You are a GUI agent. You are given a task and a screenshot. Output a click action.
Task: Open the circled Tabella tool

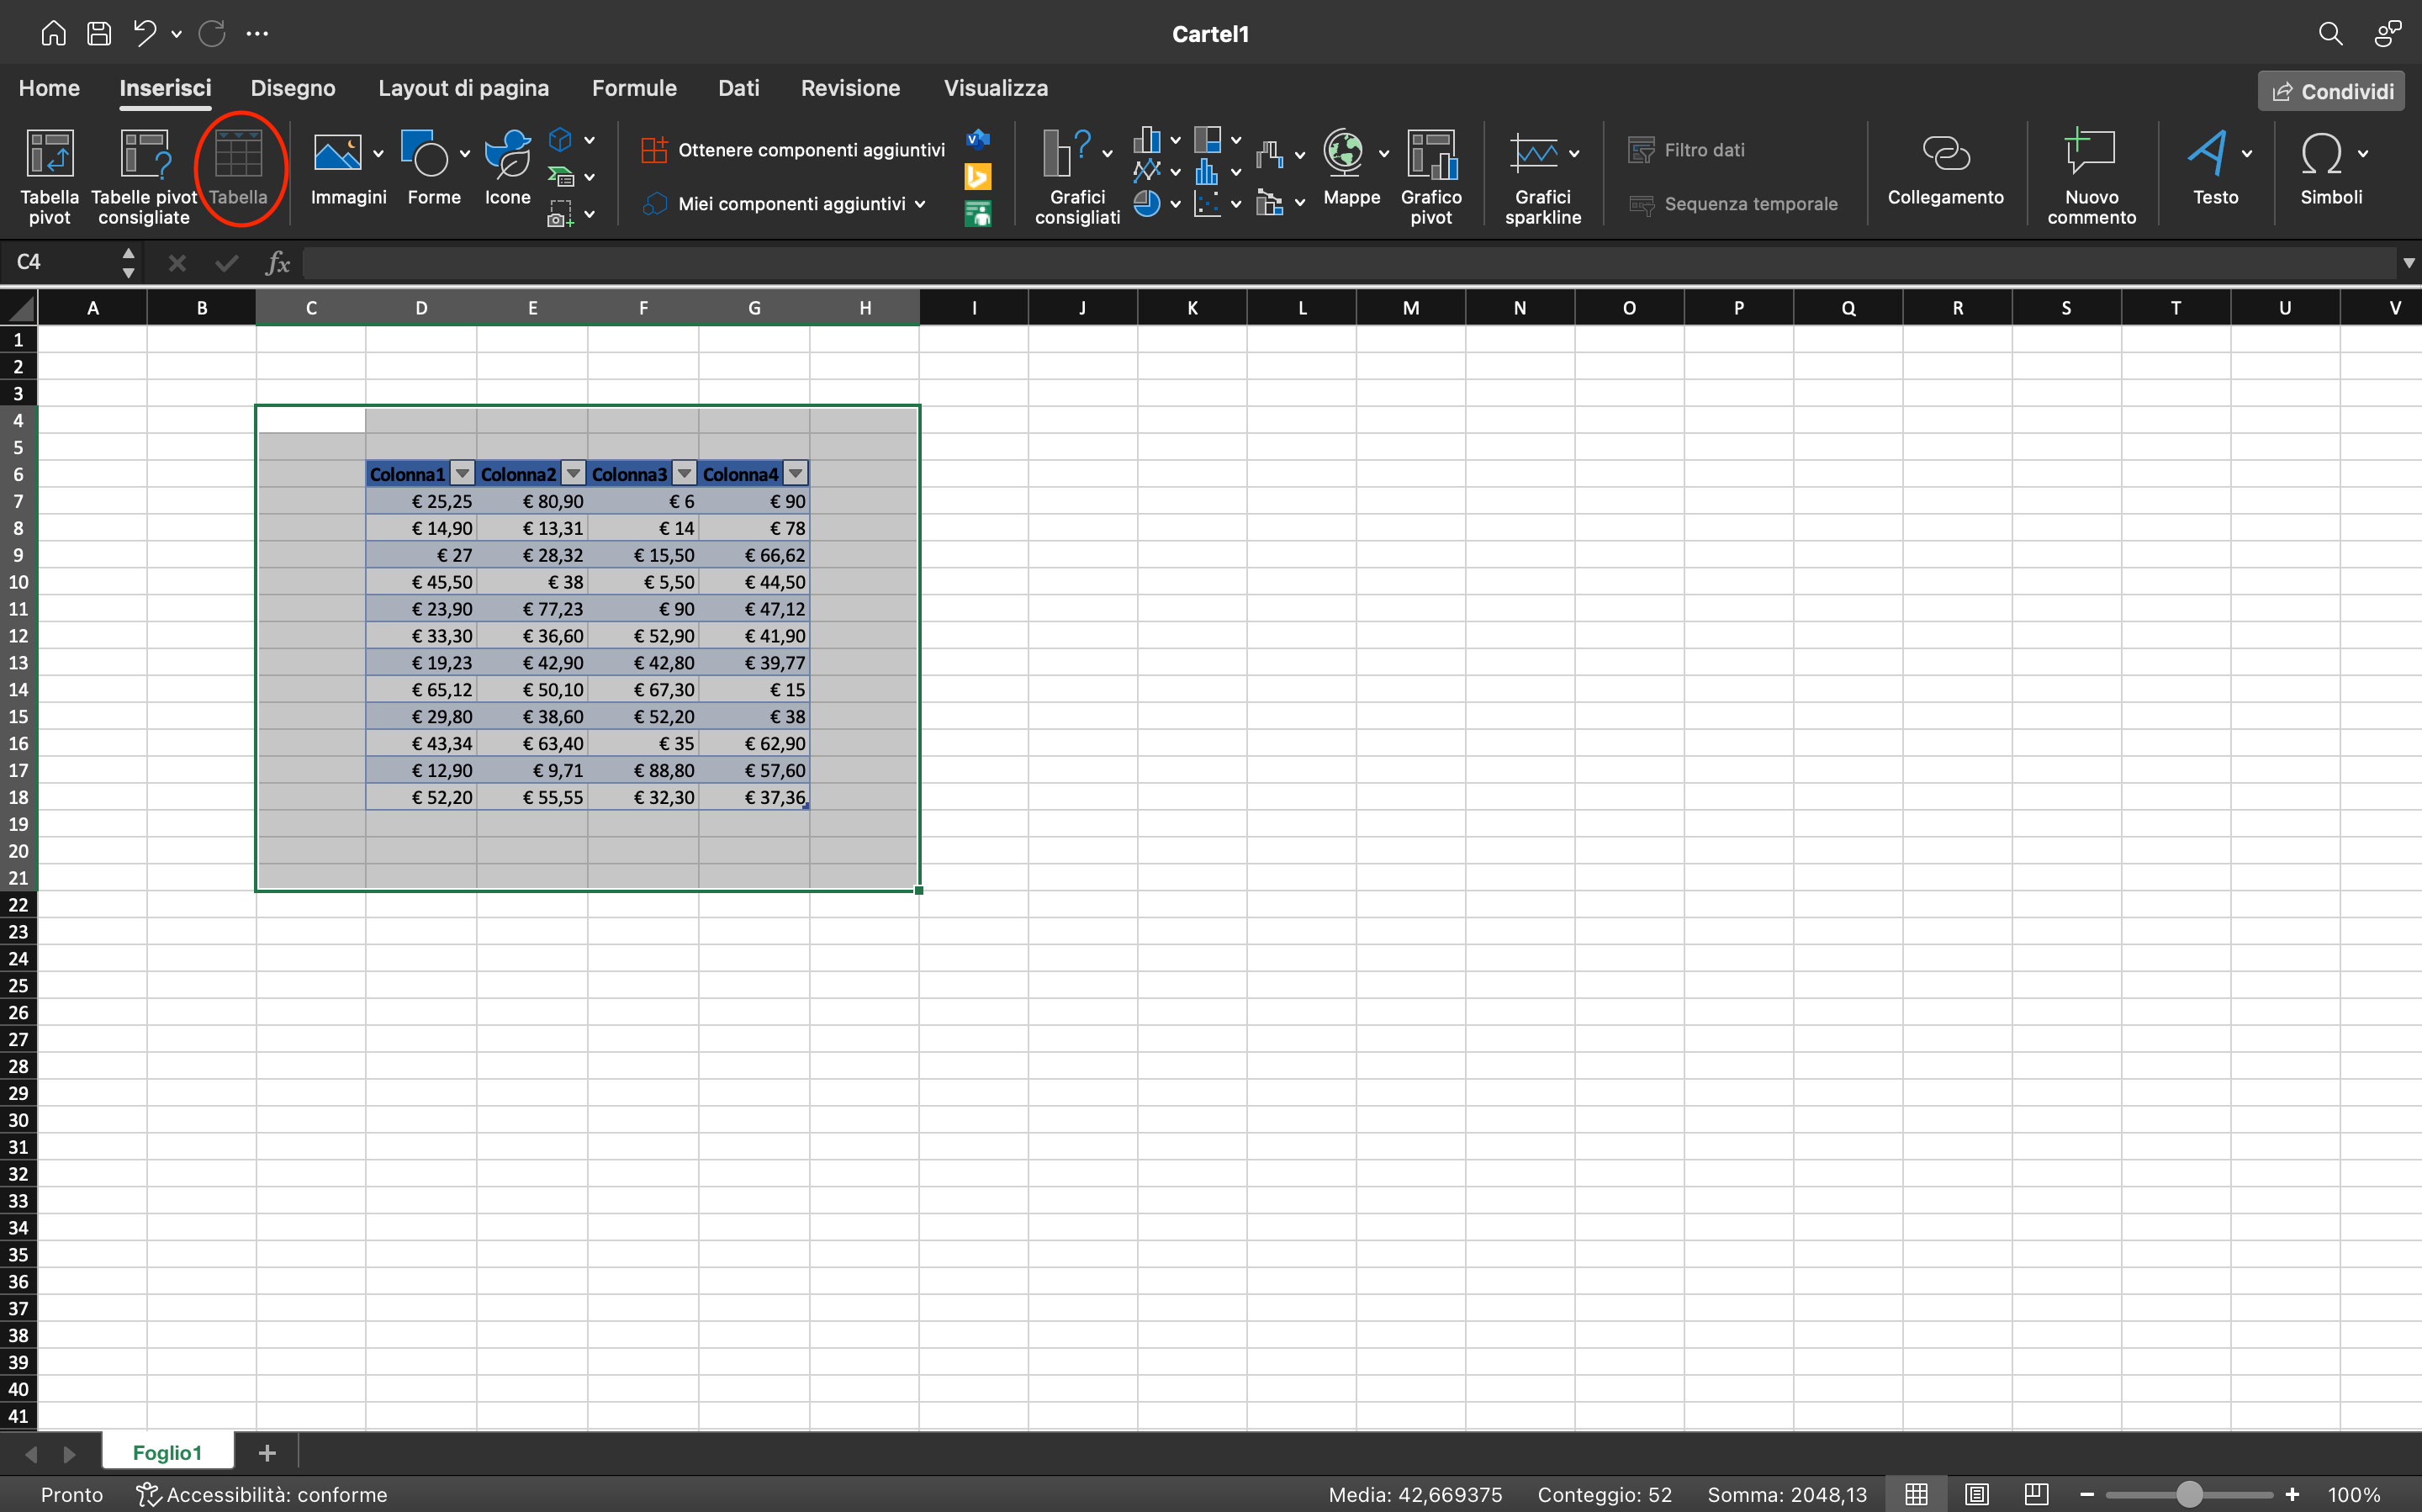pyautogui.click(x=239, y=168)
